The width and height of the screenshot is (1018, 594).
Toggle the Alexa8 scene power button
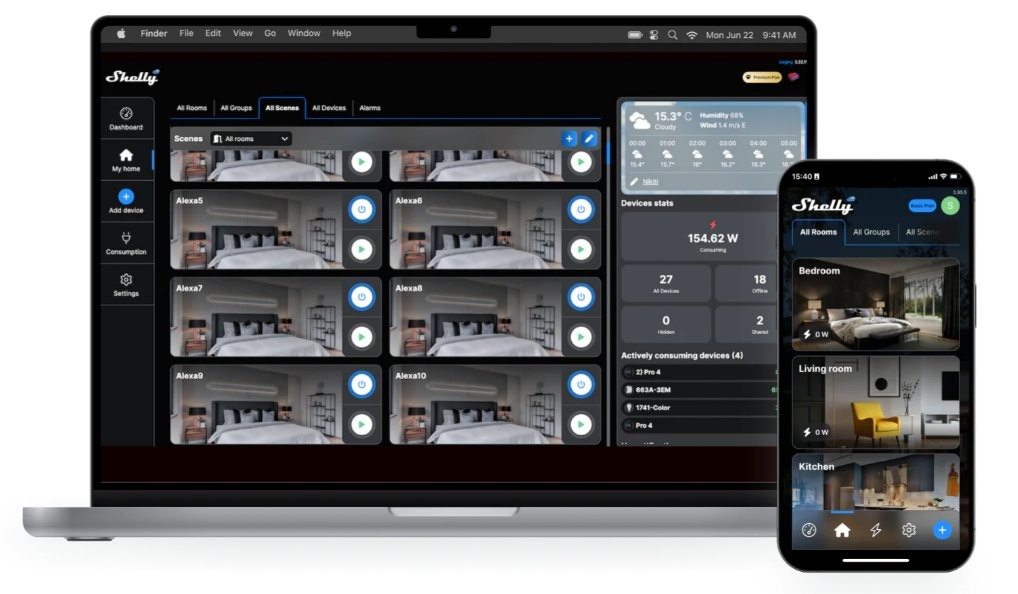(581, 297)
